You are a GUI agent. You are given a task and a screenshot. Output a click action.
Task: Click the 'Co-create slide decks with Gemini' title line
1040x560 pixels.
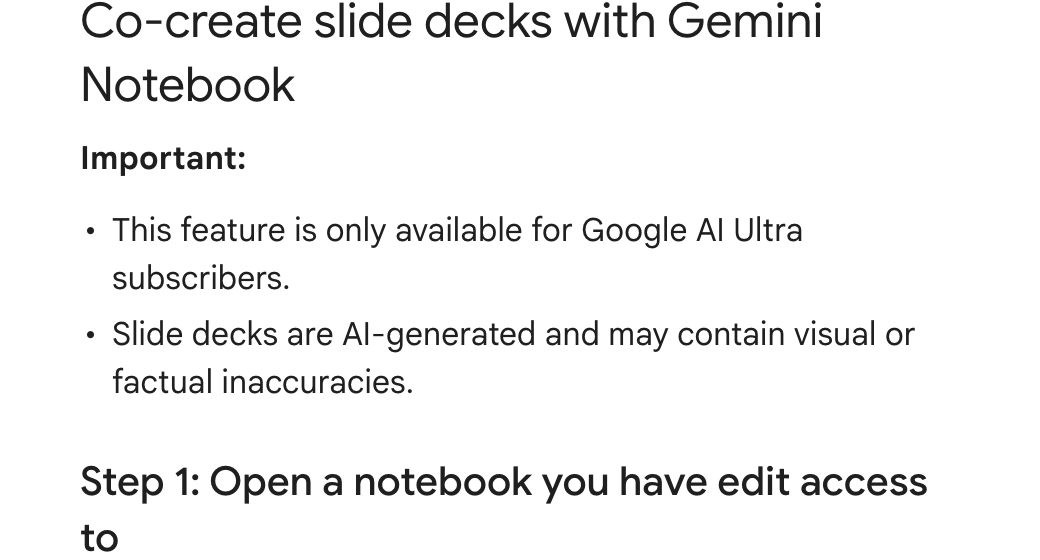pos(451,21)
